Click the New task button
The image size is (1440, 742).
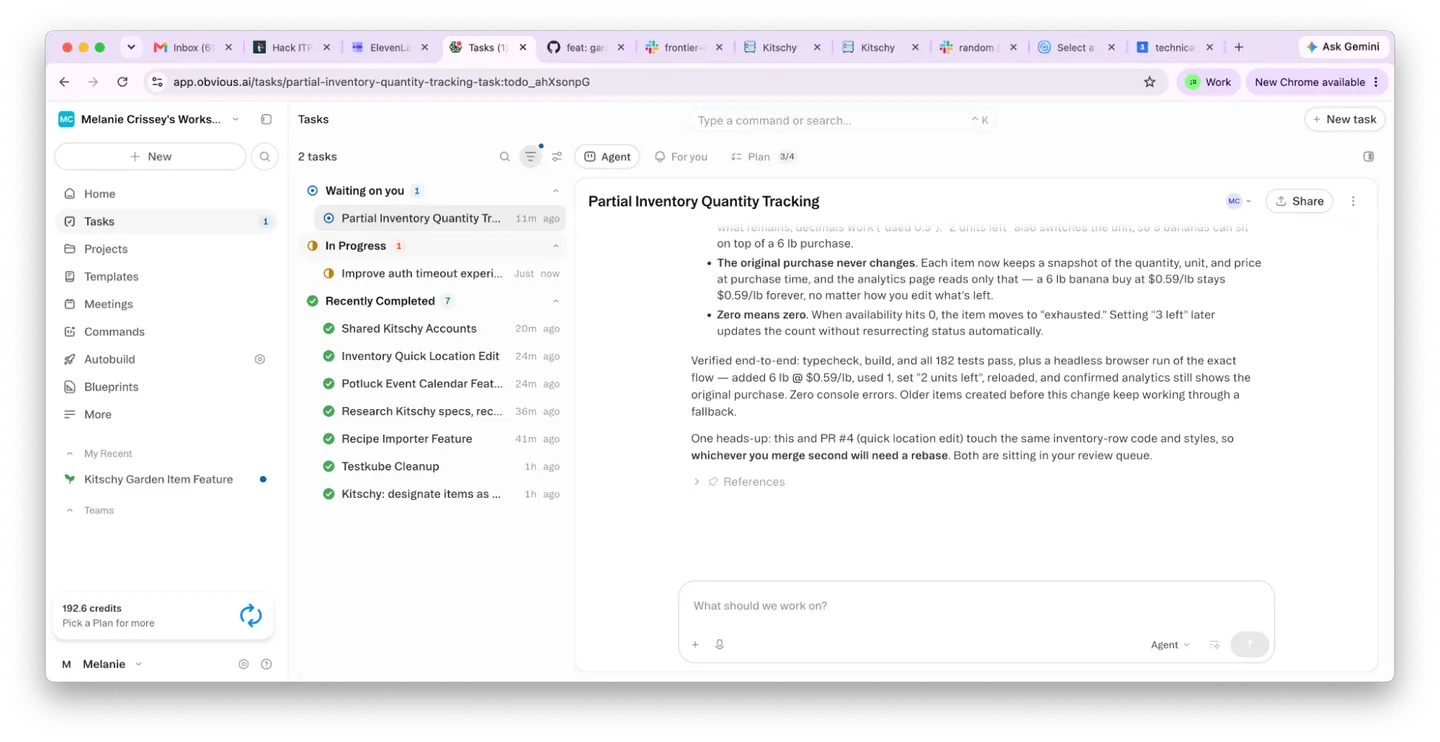click(x=1345, y=119)
